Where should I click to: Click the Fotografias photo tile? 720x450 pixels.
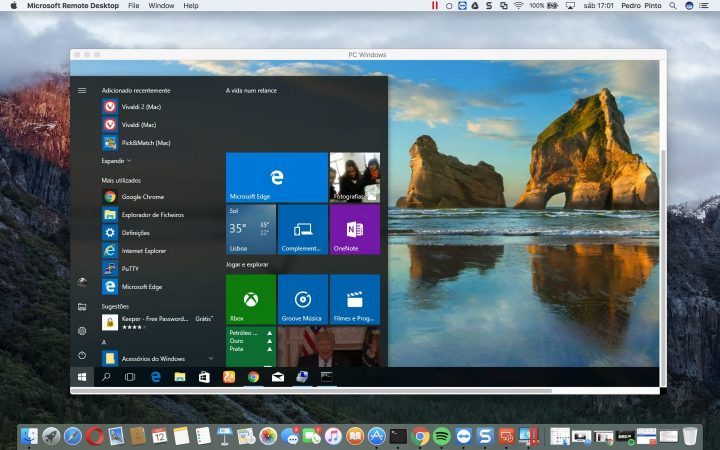click(354, 177)
